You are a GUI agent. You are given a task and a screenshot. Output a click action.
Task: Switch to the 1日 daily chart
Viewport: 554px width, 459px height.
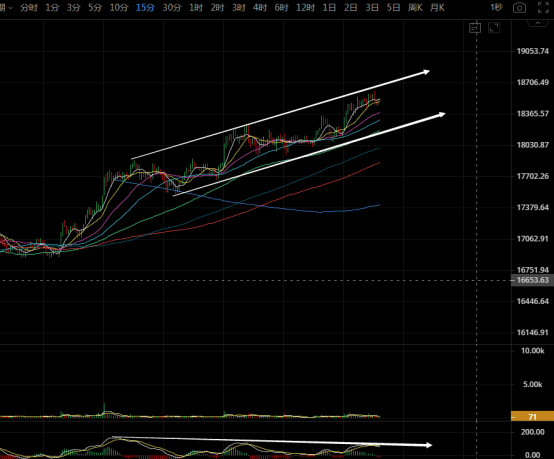coord(329,7)
